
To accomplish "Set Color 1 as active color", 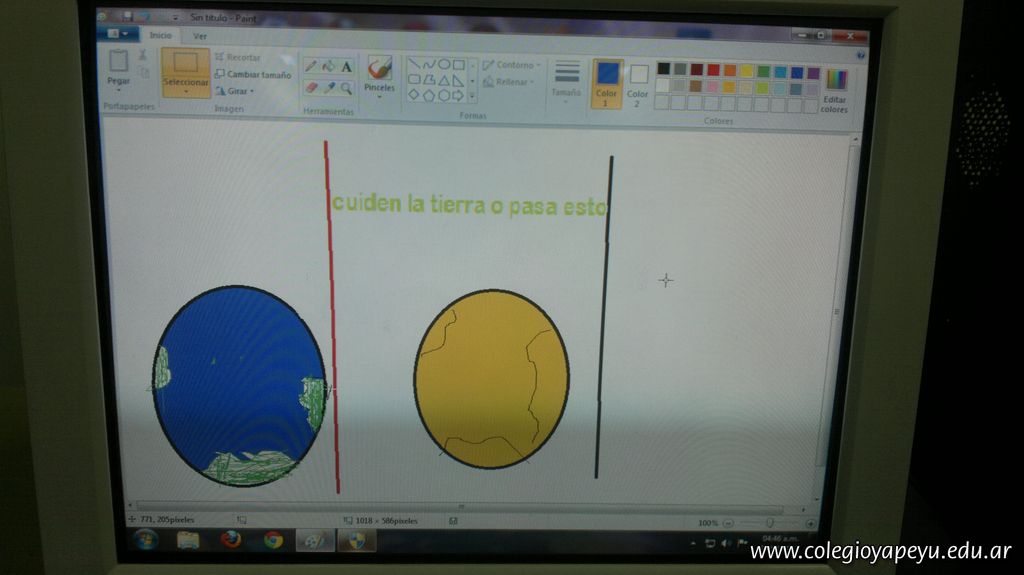I will click(607, 83).
